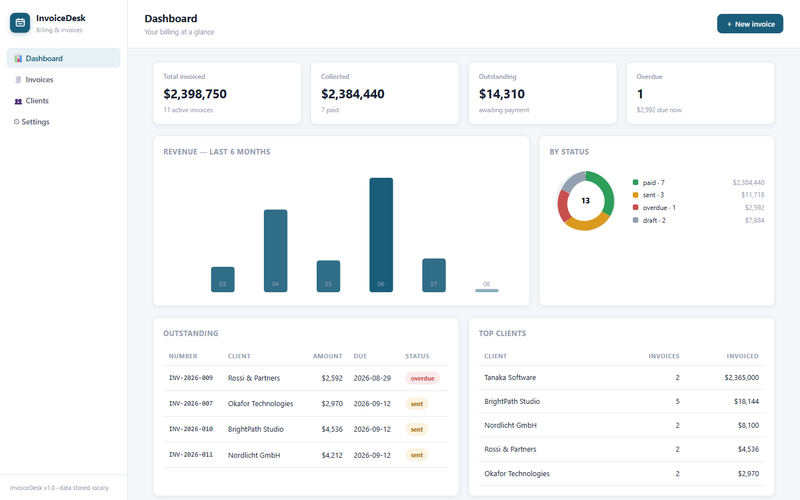Click the InvoiceDesk calendar logo icon
The image size is (800, 500).
coord(20,23)
